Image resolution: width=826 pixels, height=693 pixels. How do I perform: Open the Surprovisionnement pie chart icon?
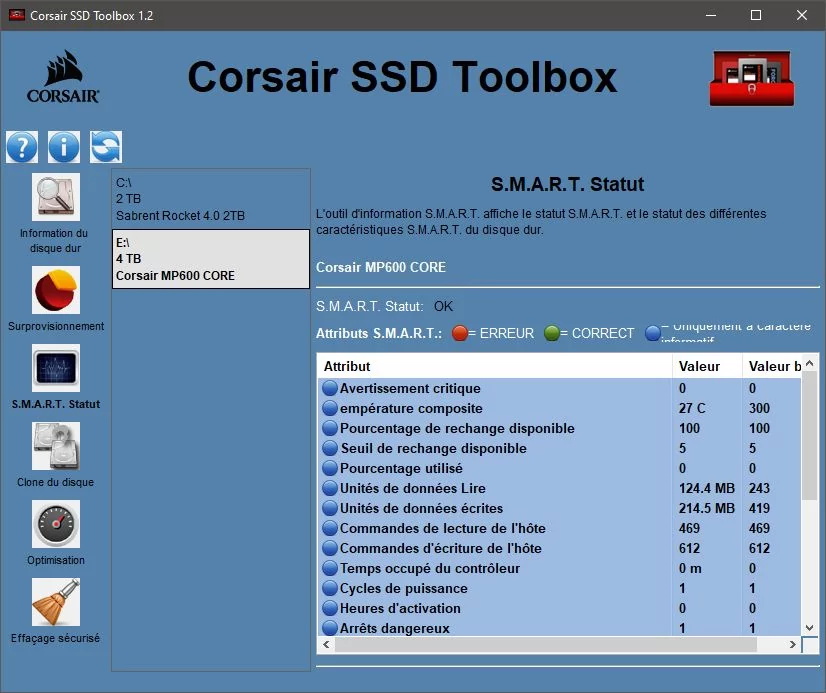coord(56,290)
